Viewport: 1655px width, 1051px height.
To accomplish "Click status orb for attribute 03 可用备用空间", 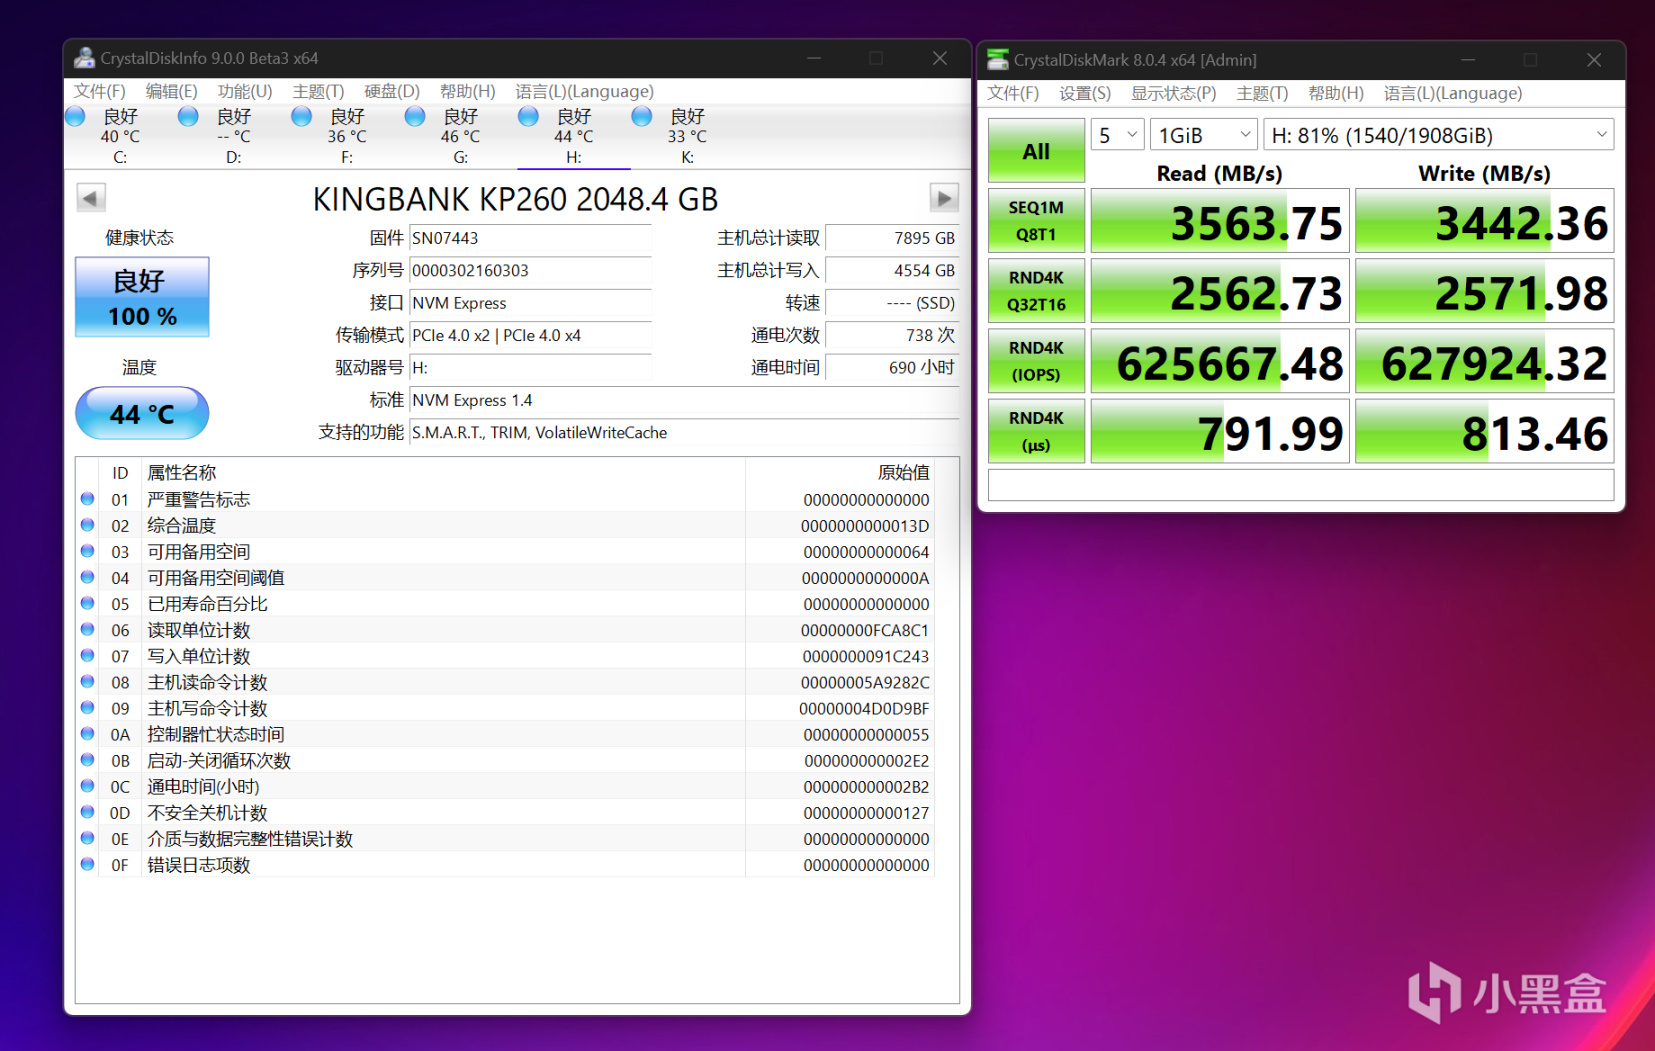I will pos(88,551).
